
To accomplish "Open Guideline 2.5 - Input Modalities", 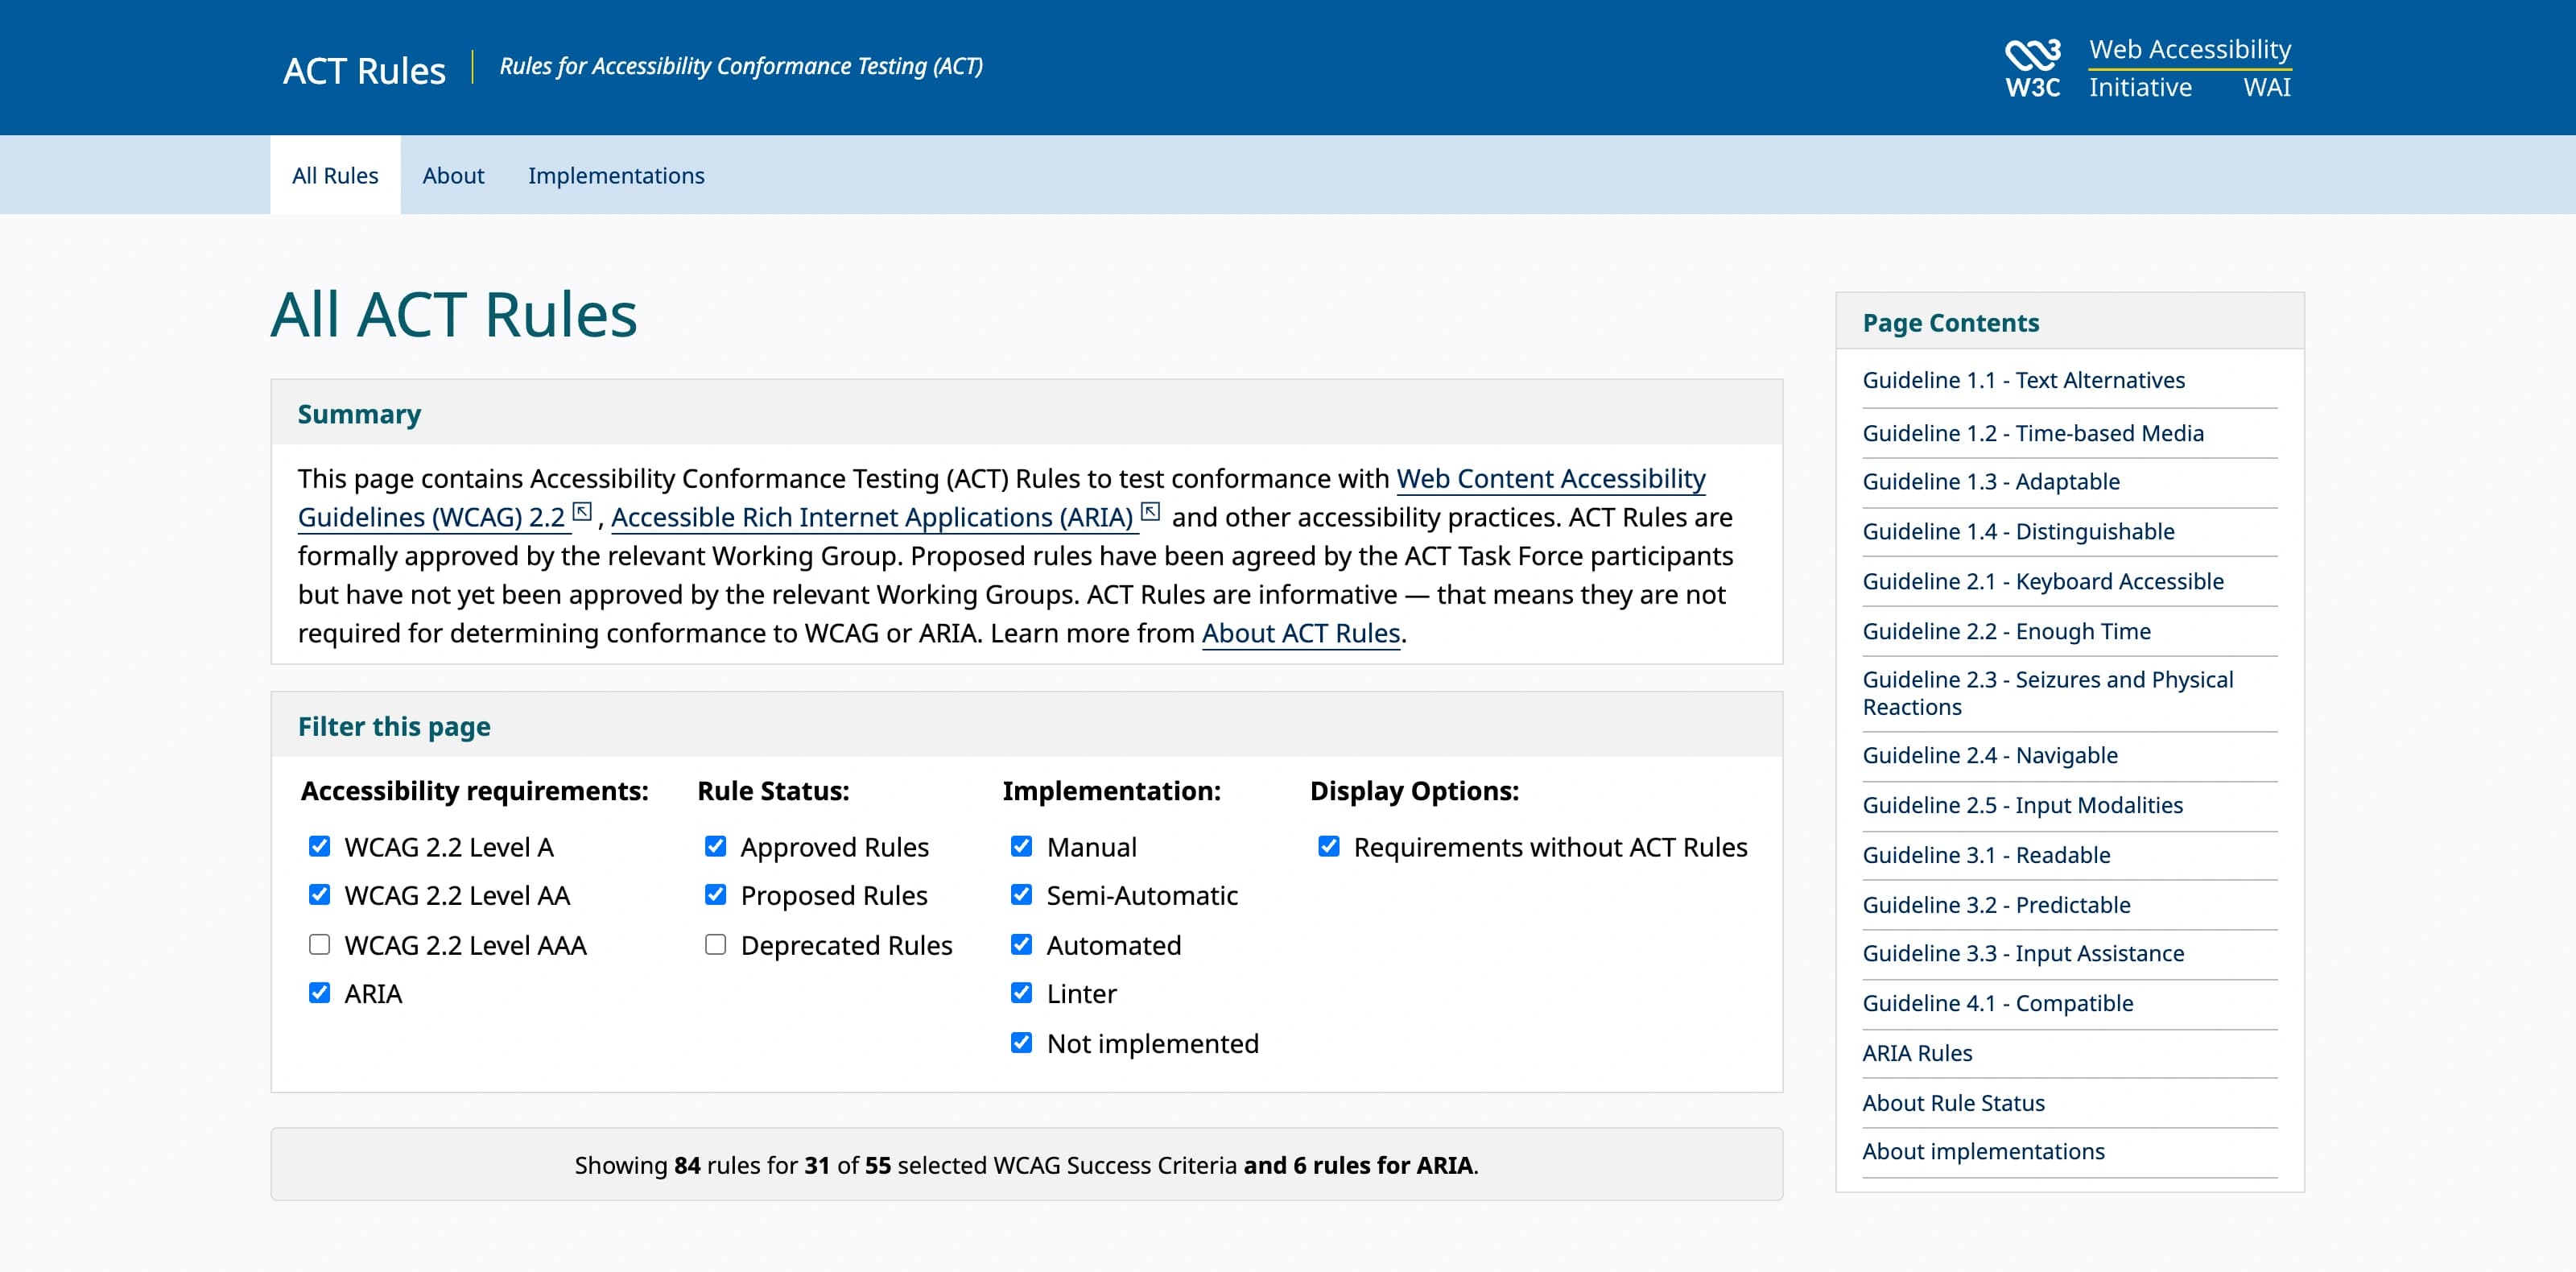I will tap(2022, 805).
